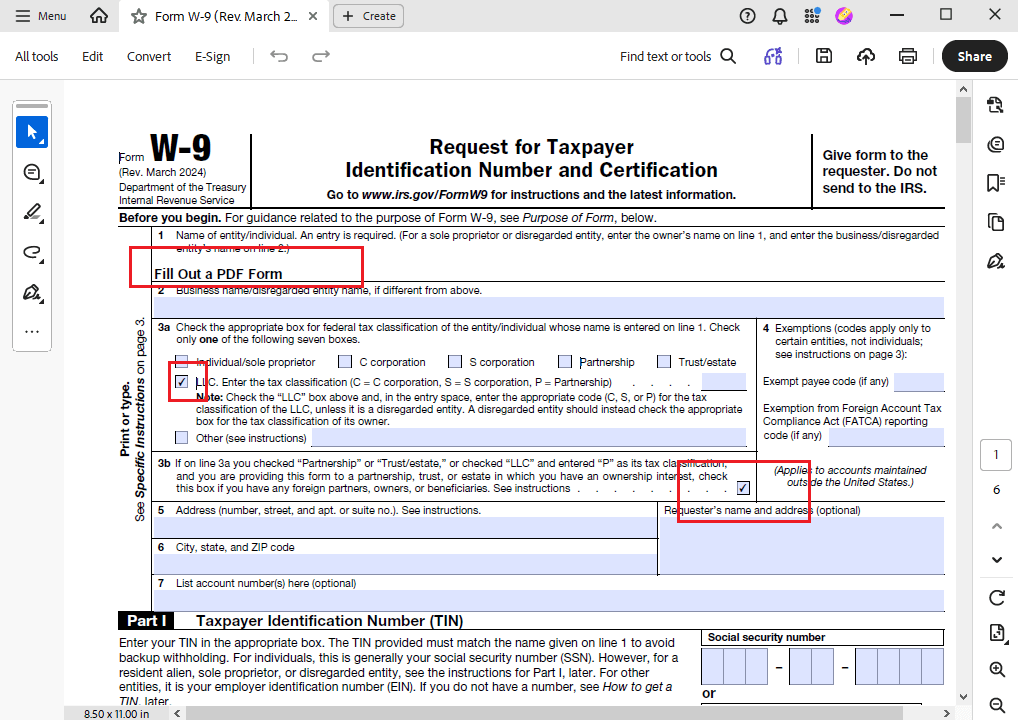Check the Partnership box
Image resolution: width=1018 pixels, height=720 pixels.
(565, 362)
